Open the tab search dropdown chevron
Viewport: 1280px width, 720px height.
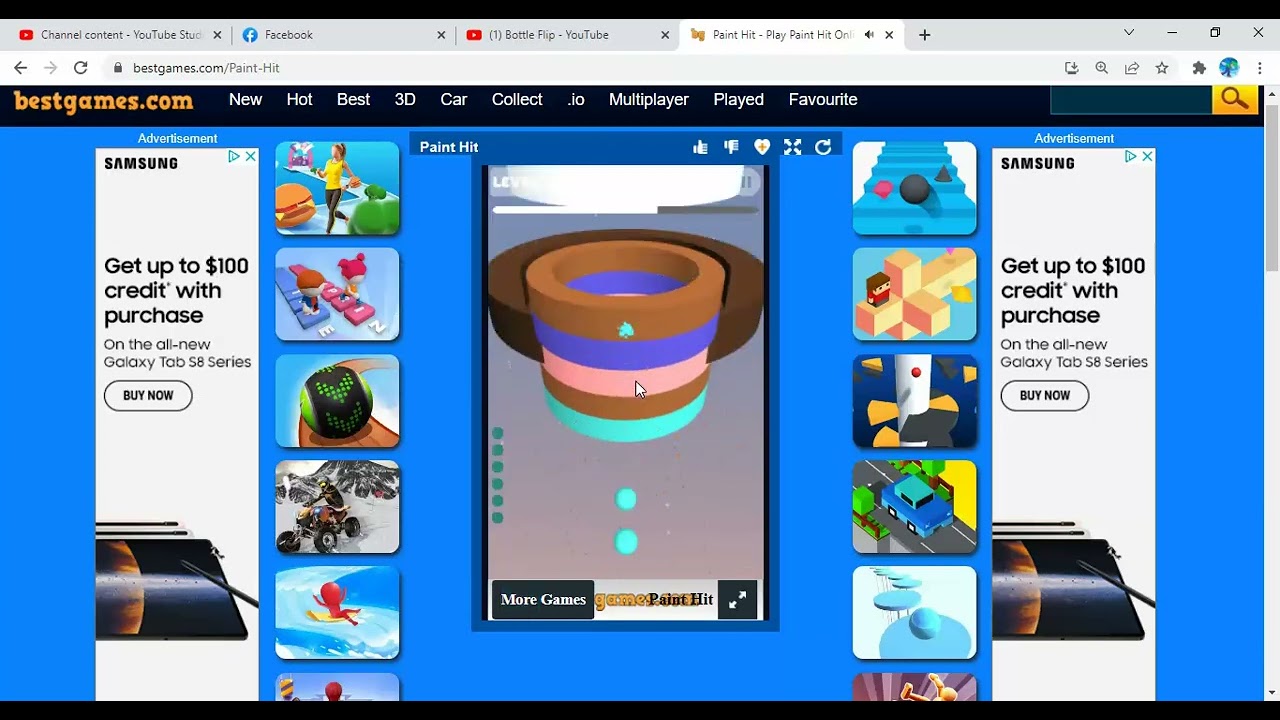(x=1129, y=33)
